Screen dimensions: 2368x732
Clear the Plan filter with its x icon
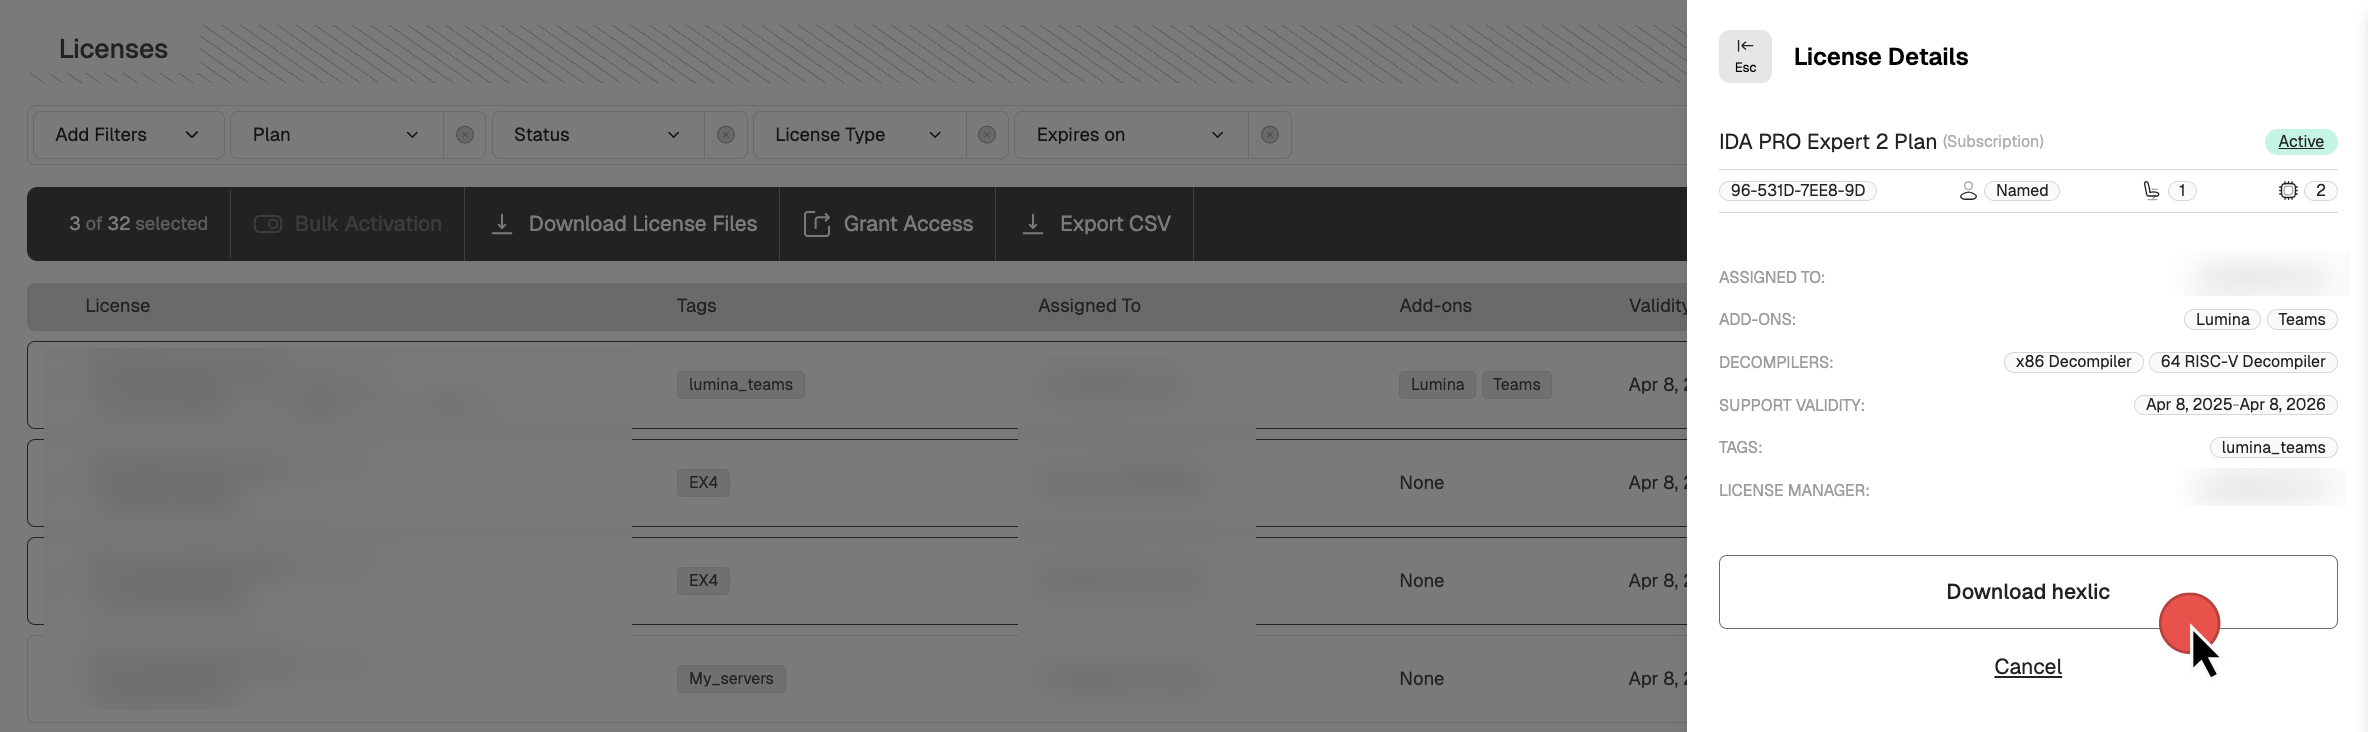coord(465,135)
